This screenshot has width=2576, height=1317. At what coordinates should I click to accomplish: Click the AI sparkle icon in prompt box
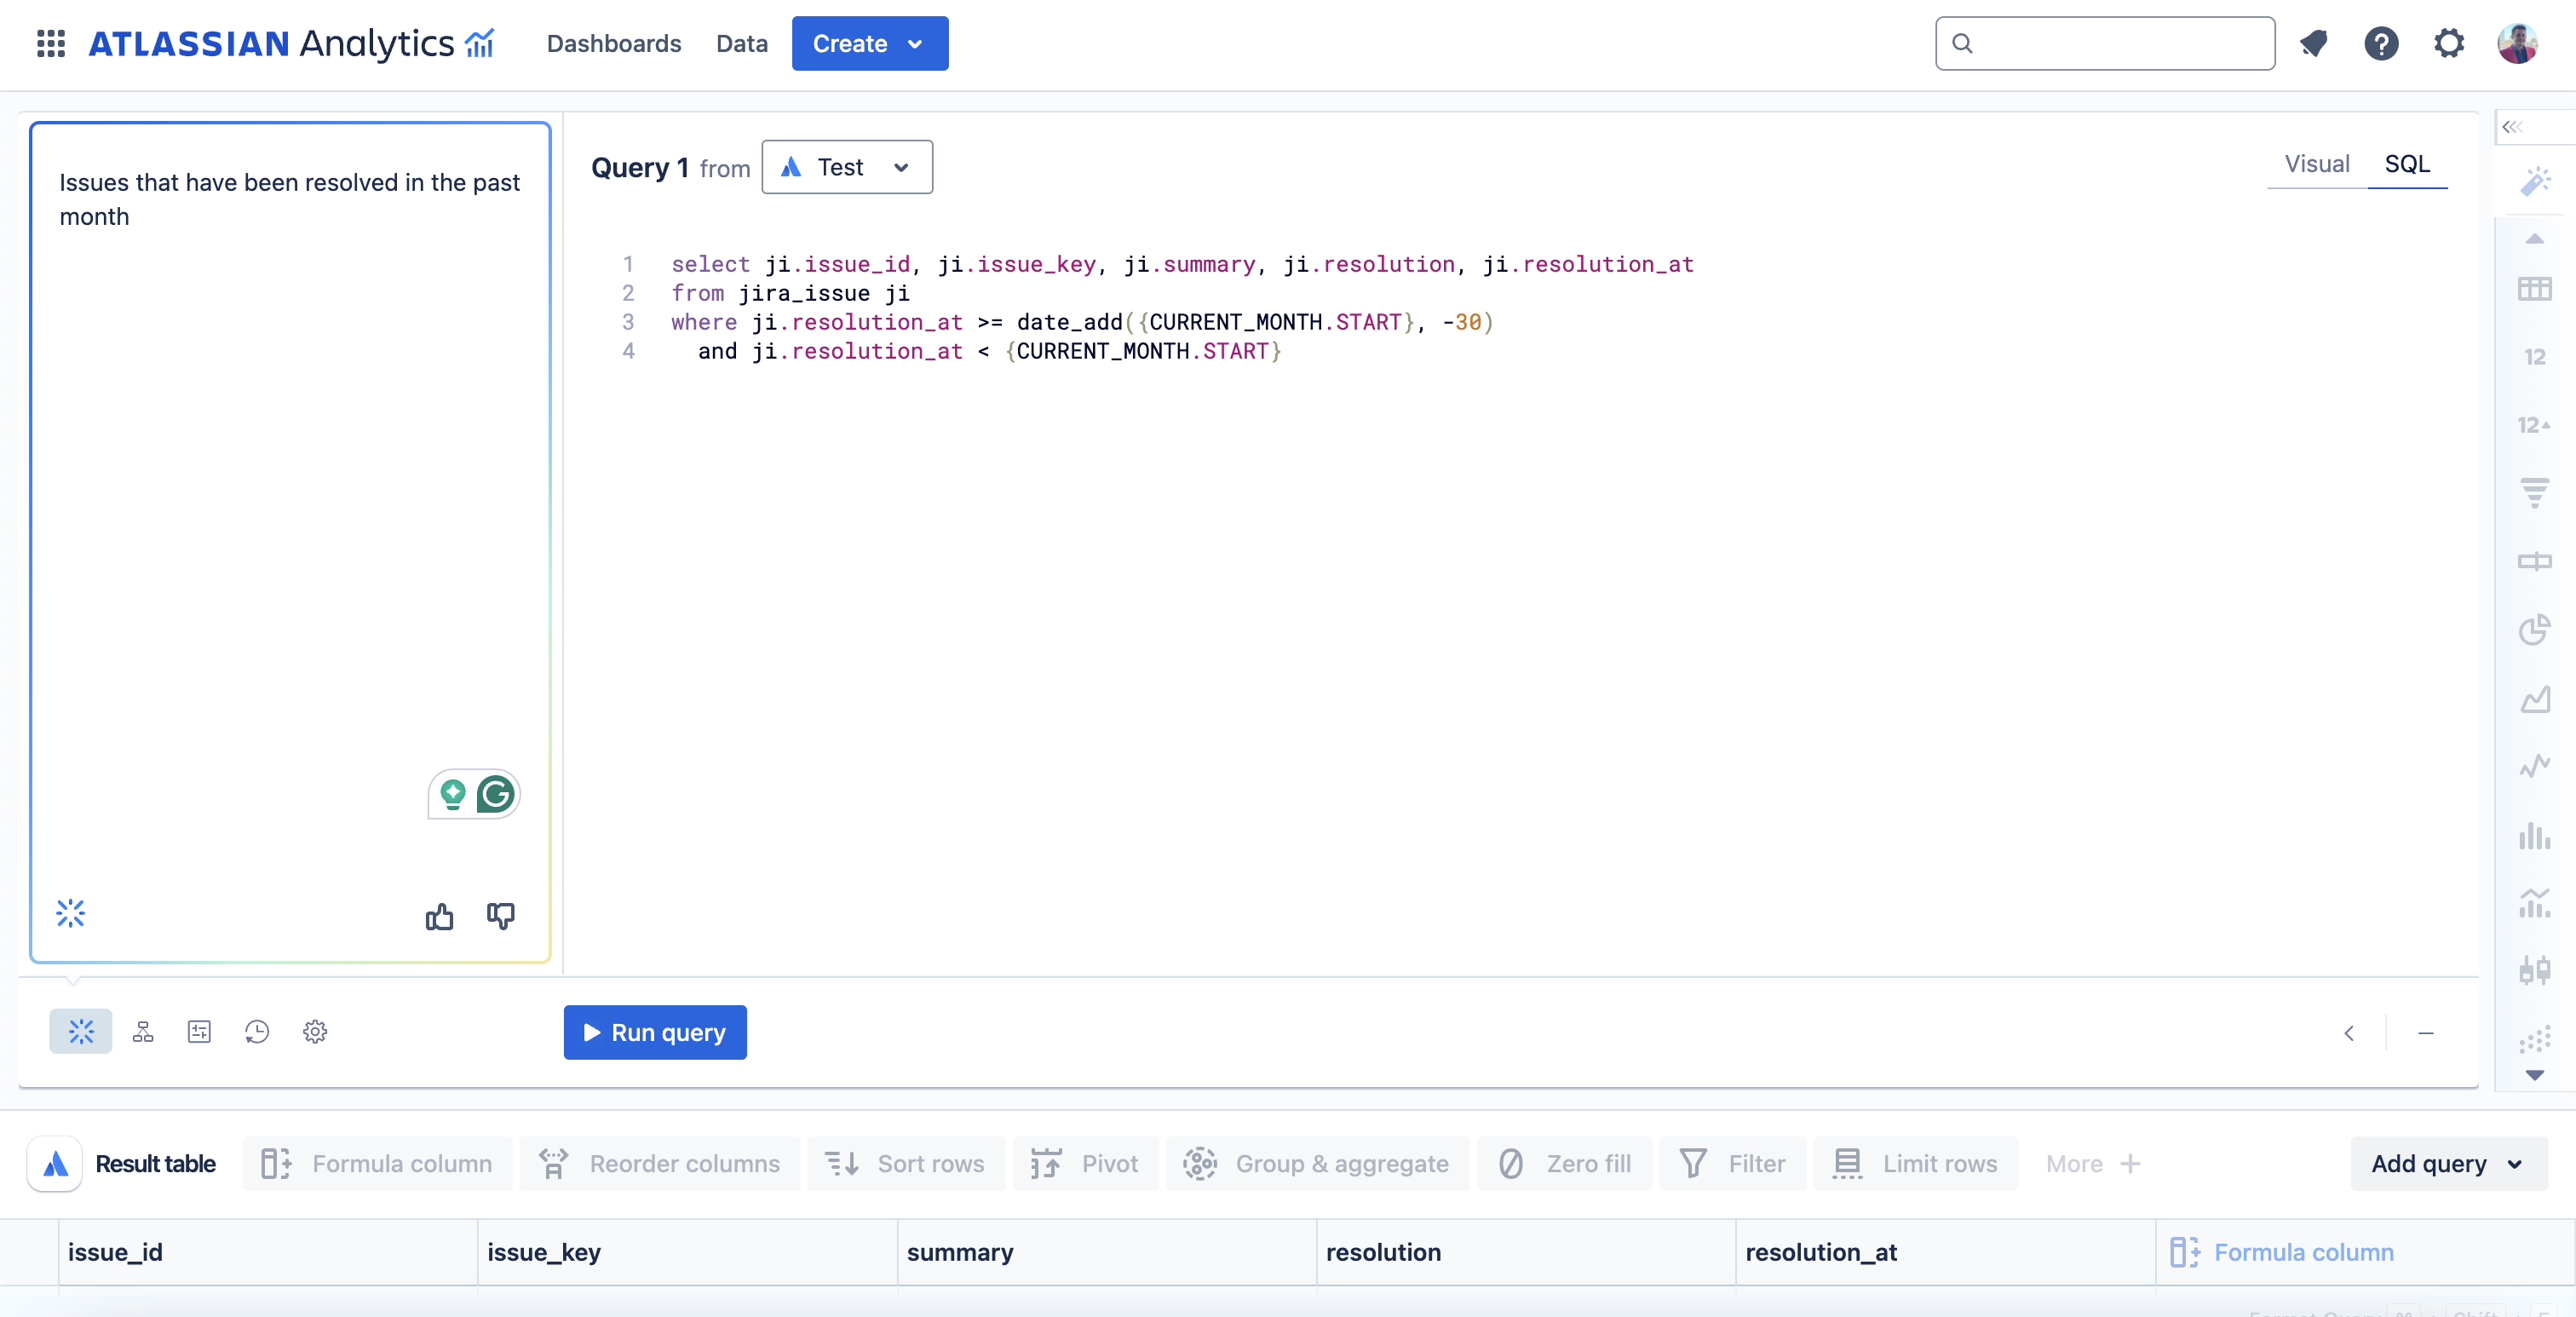(71, 912)
